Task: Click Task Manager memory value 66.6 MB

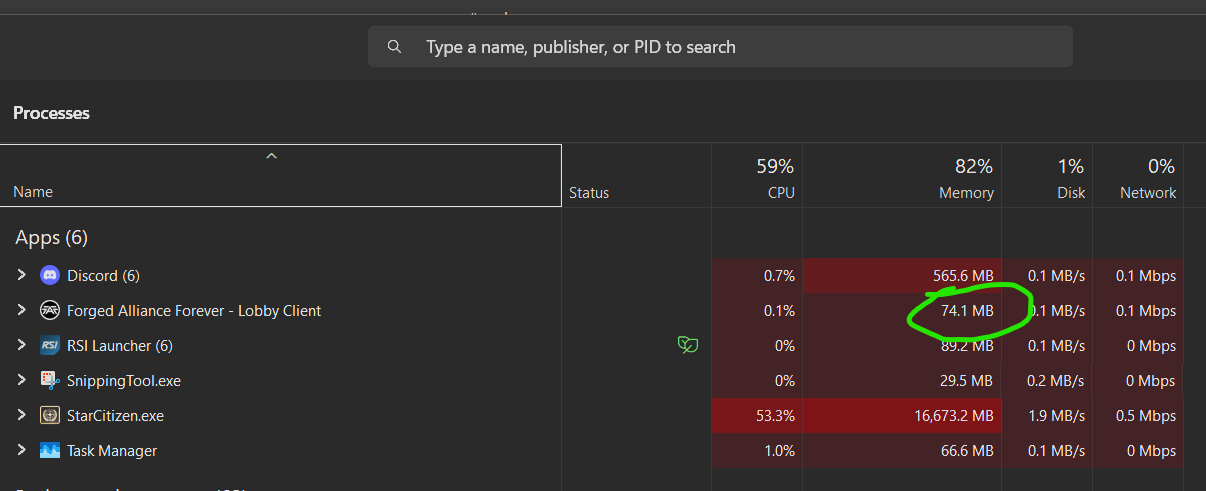Action: click(967, 451)
